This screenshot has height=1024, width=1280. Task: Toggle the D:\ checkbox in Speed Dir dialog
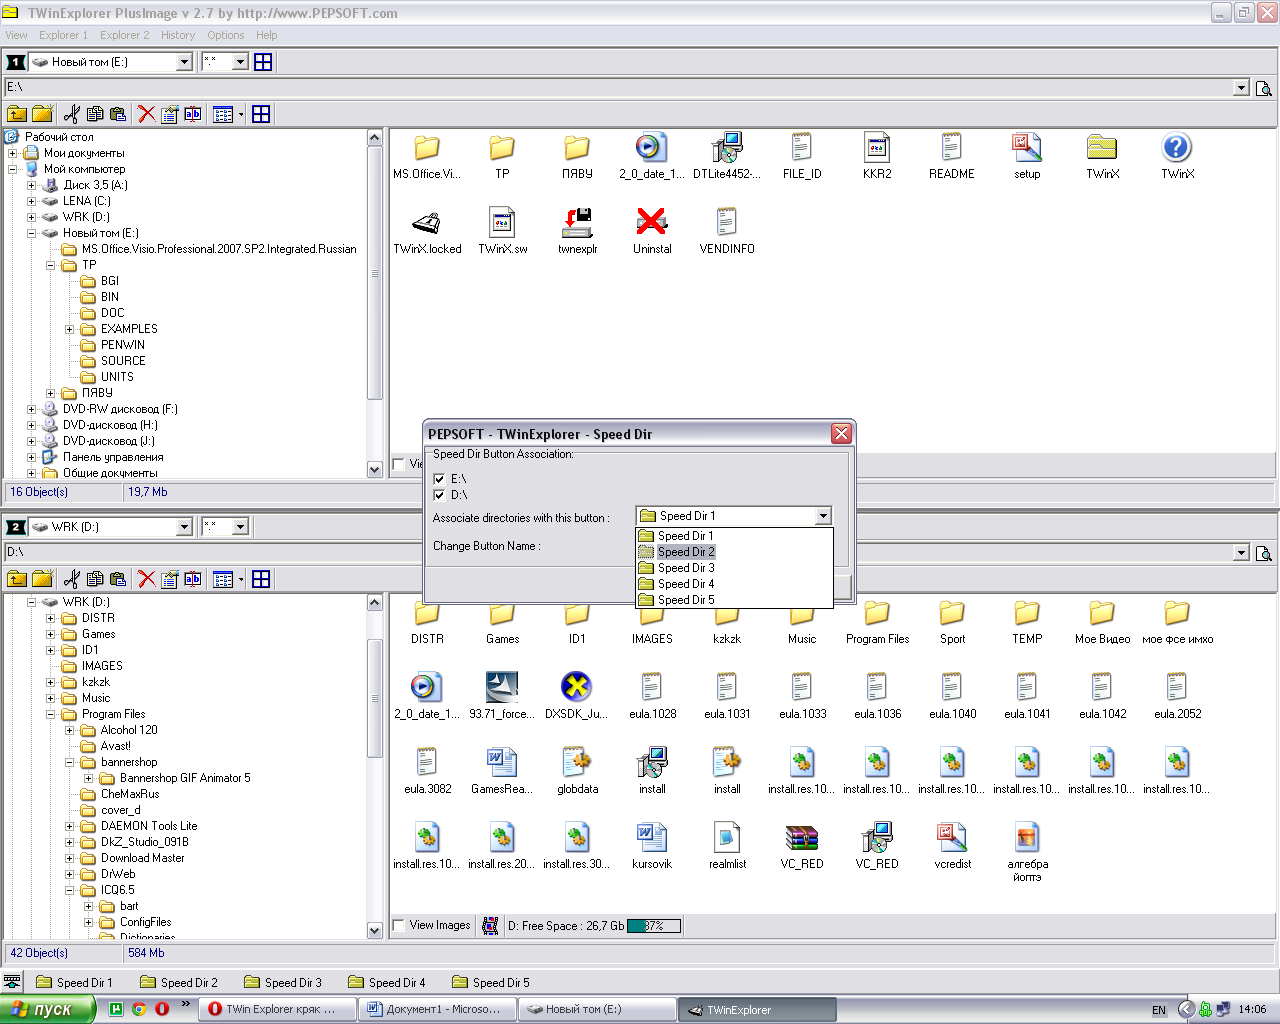[439, 495]
